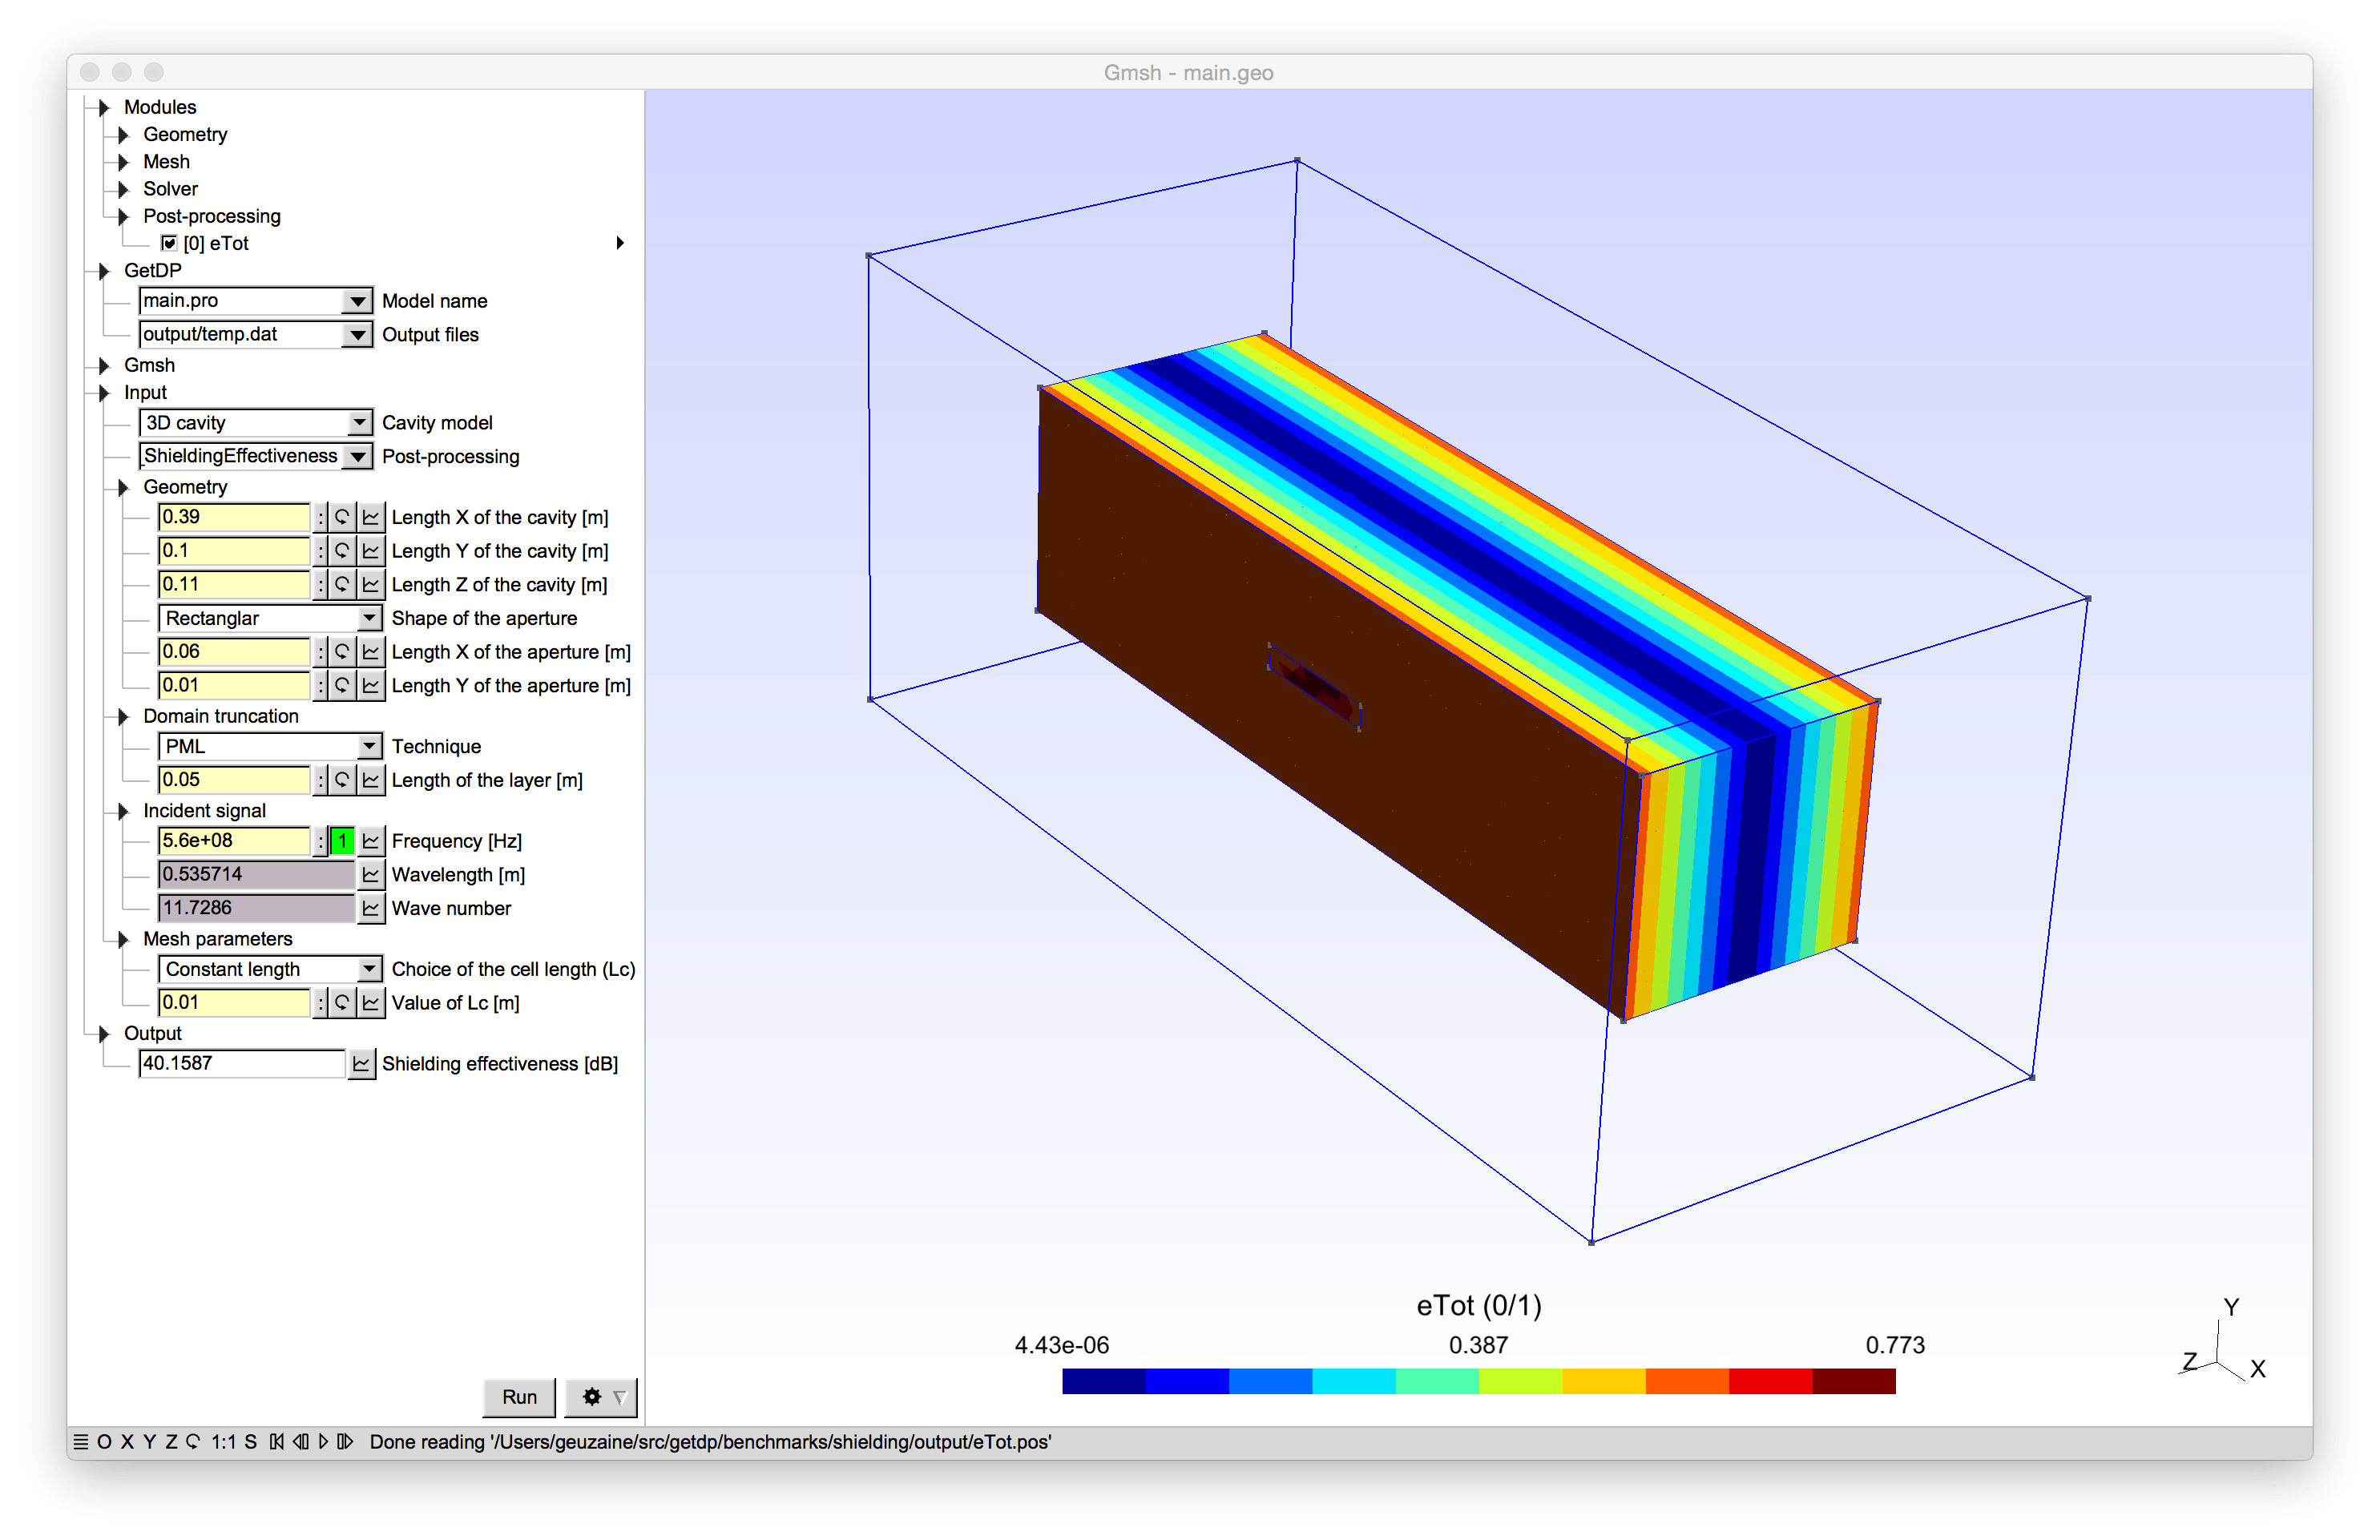Image resolution: width=2380 pixels, height=1540 pixels.
Task: Collapse the Mesh parameters tree section
Action: click(124, 939)
